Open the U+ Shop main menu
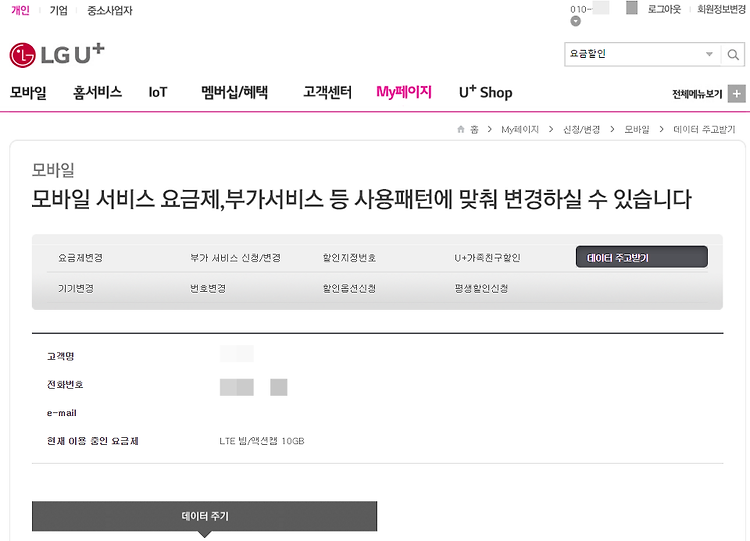The height and width of the screenshot is (541, 750). coord(485,92)
